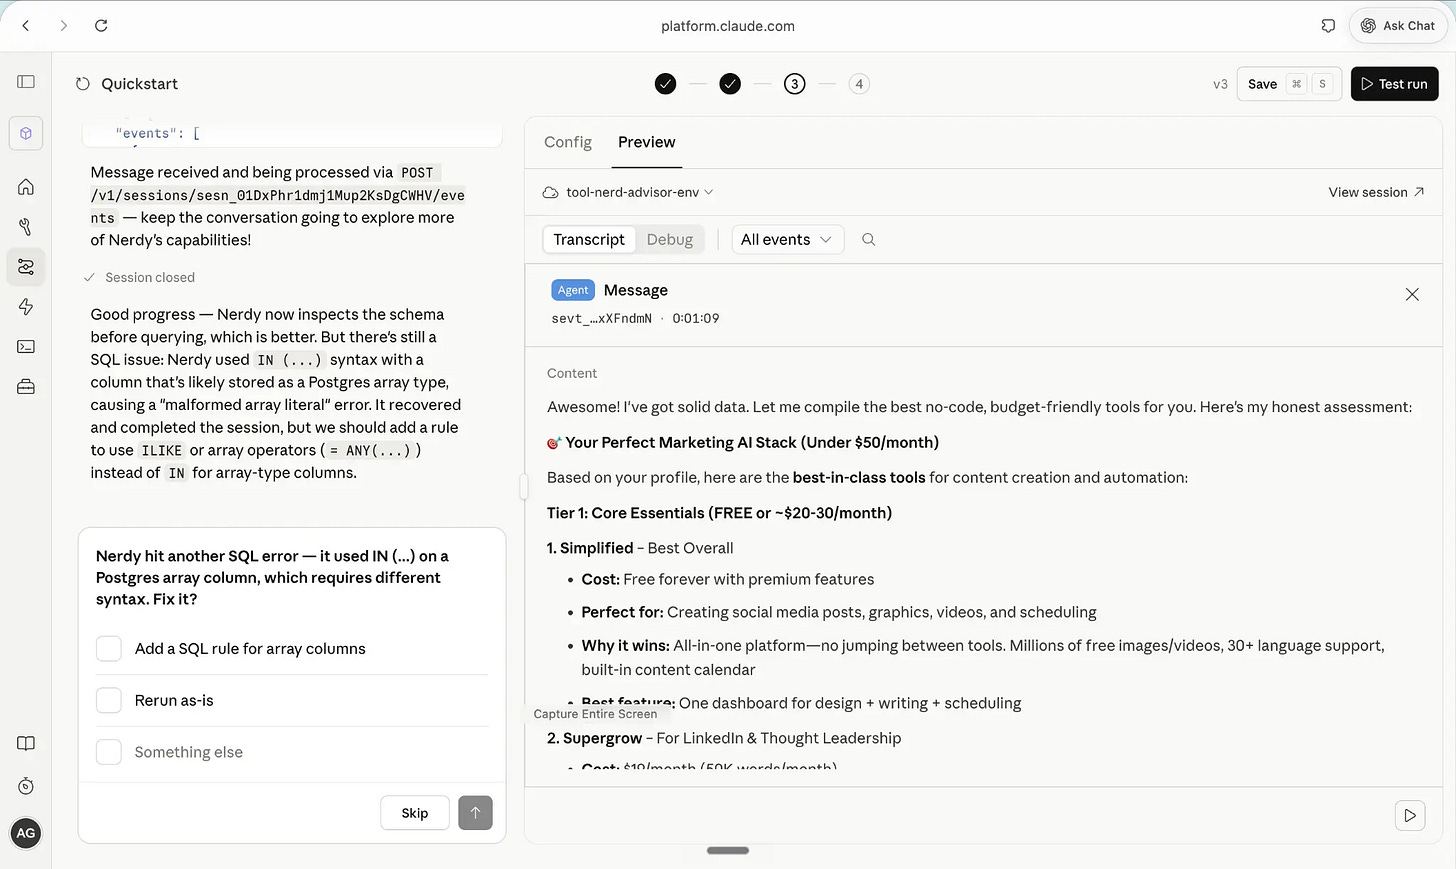Screen dimensions: 1456x869
Task: Click the Save button
Action: pyautogui.click(x=1288, y=84)
